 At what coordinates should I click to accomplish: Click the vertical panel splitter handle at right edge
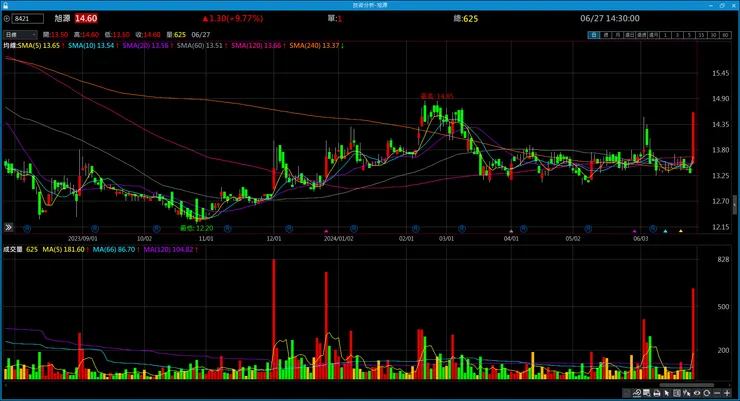point(734,205)
